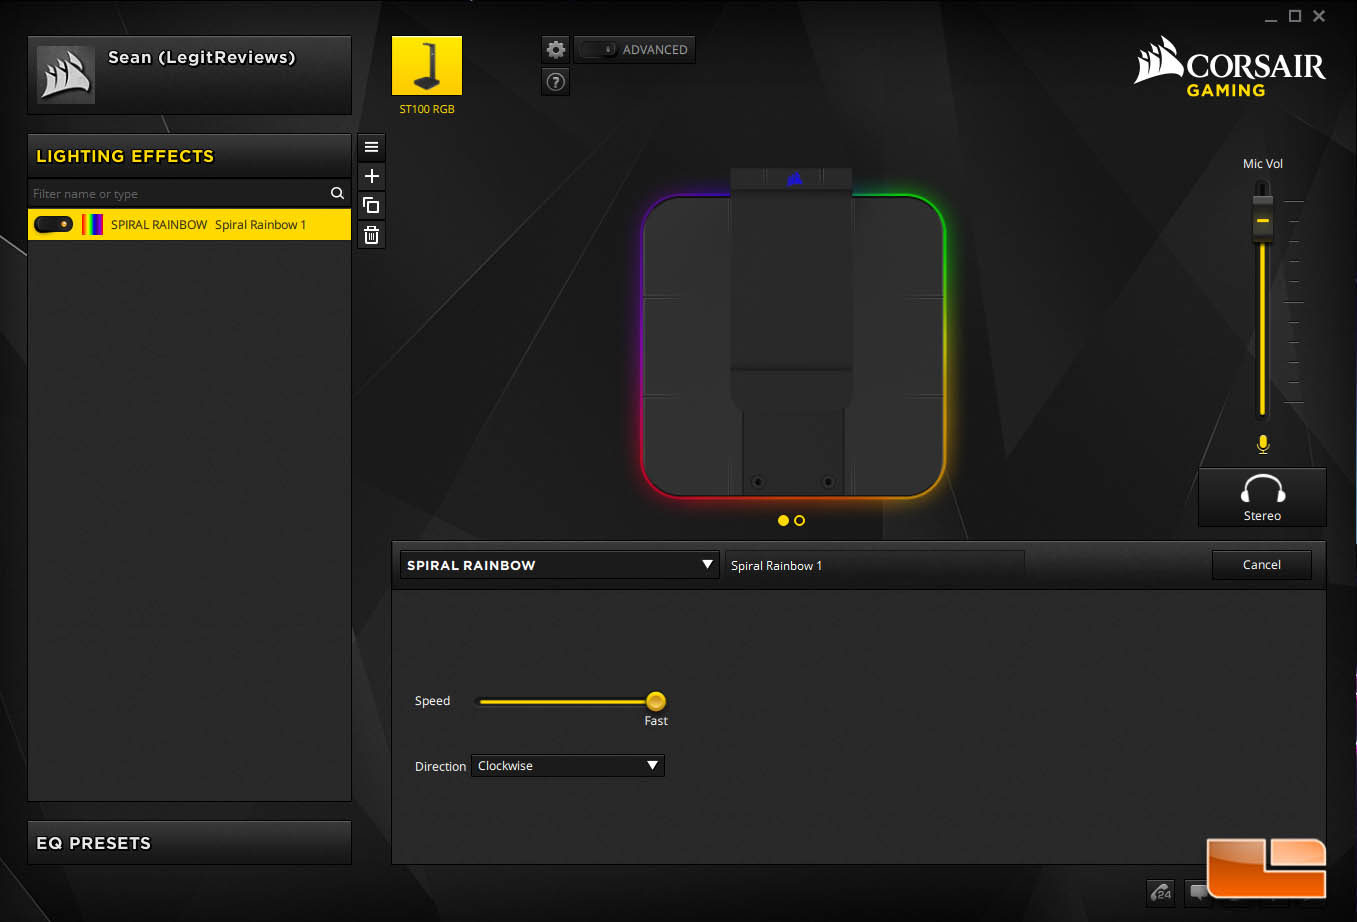
Task: Click the "Mic Vol" label
Action: point(1262,164)
